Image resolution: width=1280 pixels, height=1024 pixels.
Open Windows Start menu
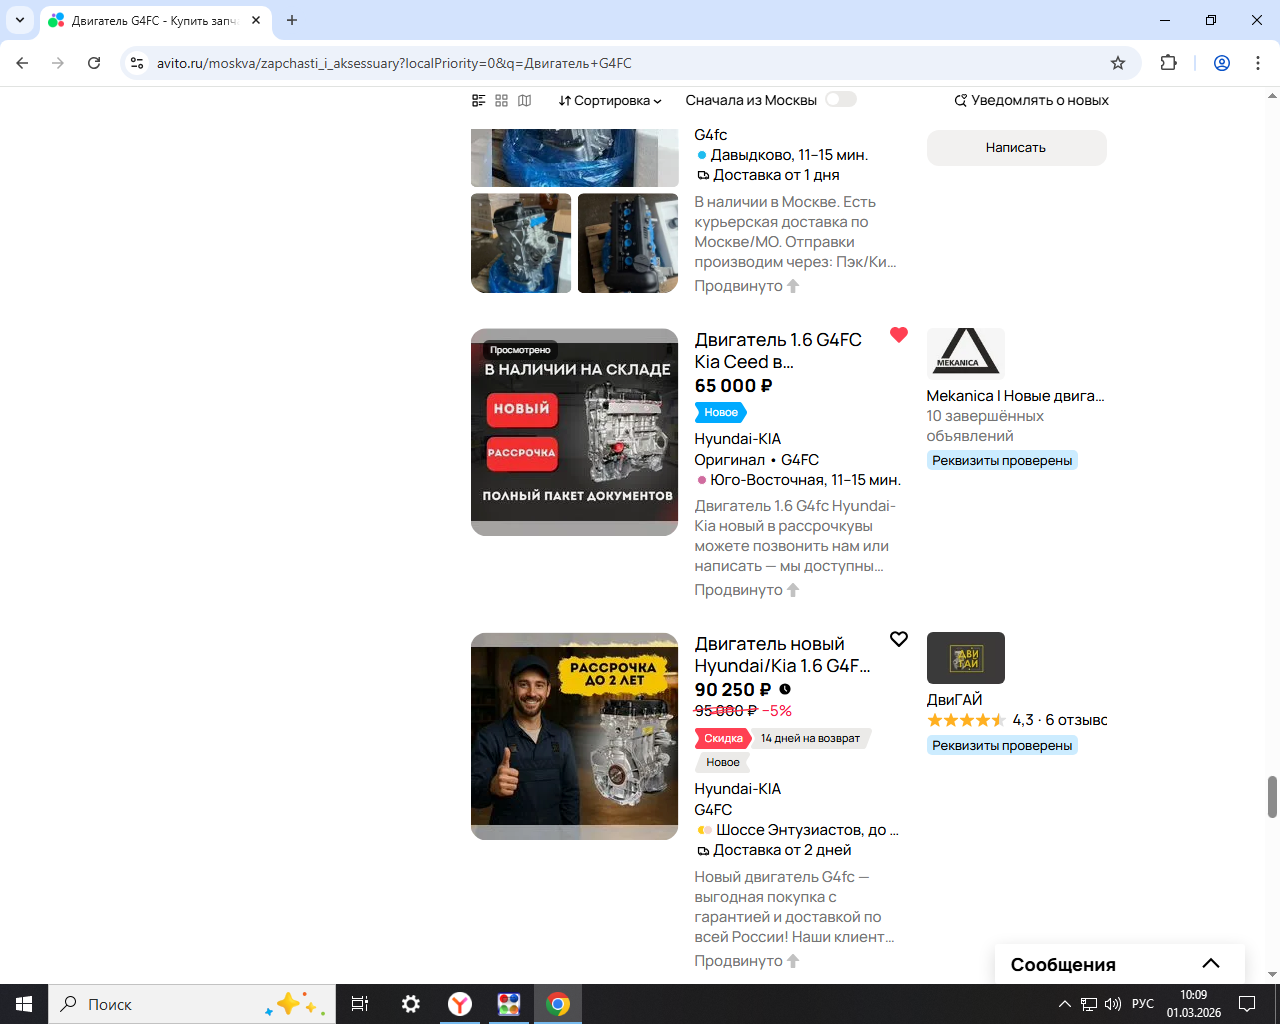[24, 1004]
